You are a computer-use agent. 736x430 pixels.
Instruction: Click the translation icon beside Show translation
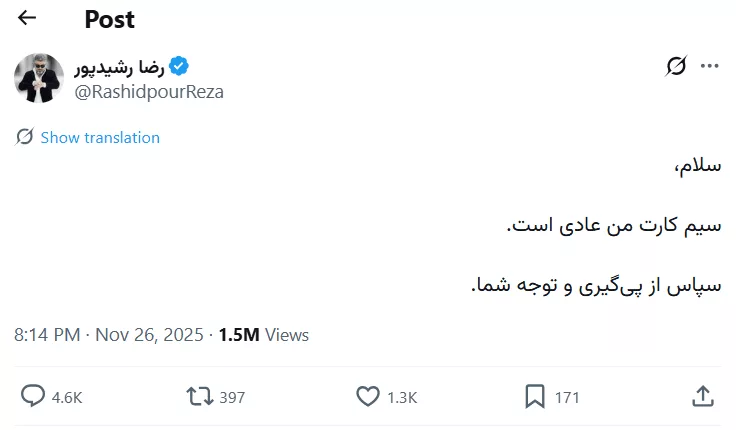click(x=25, y=137)
